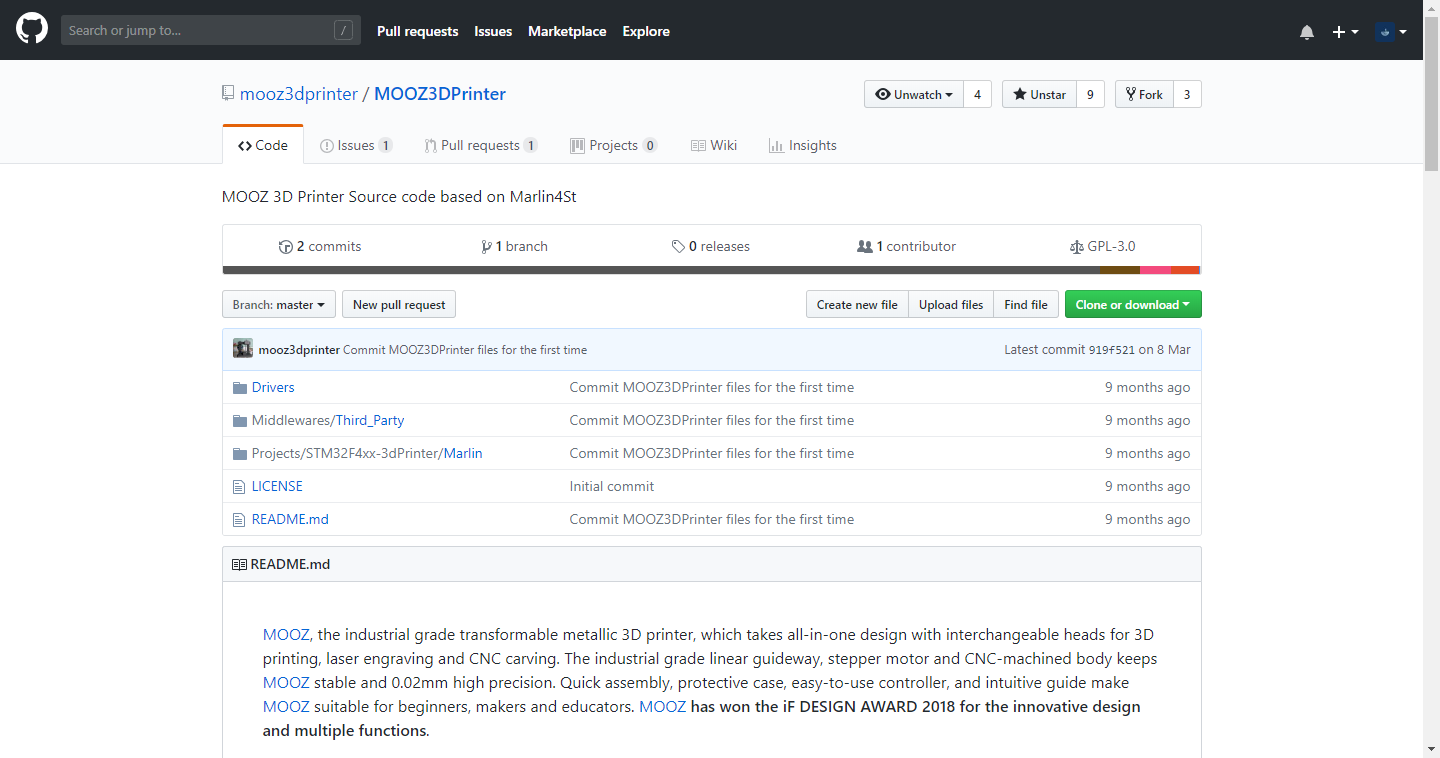View the 1 contributor page
This screenshot has height=758, width=1440.
click(x=907, y=246)
